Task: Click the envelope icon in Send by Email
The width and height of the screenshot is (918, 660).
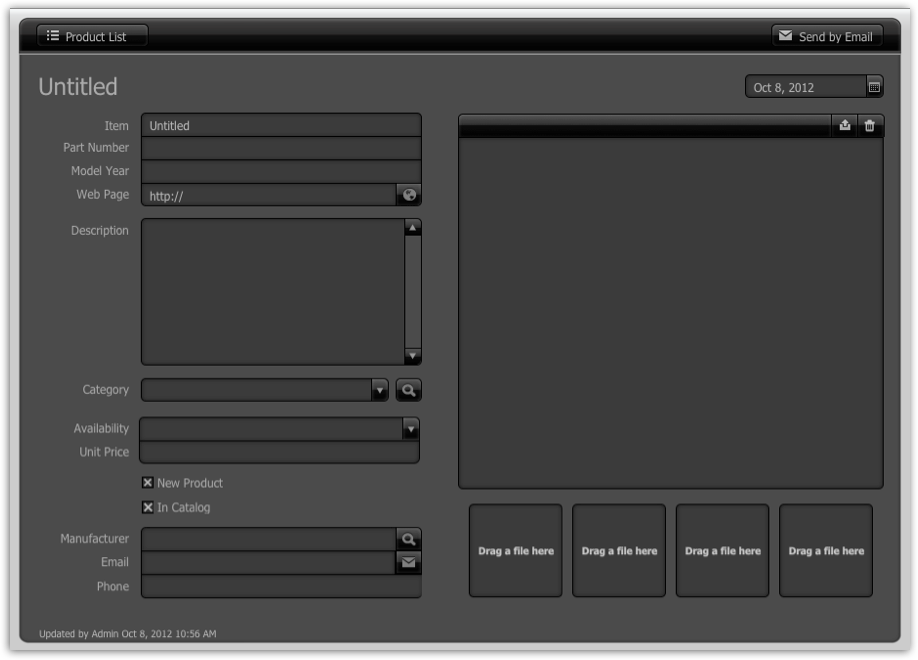Action: pyautogui.click(x=787, y=34)
